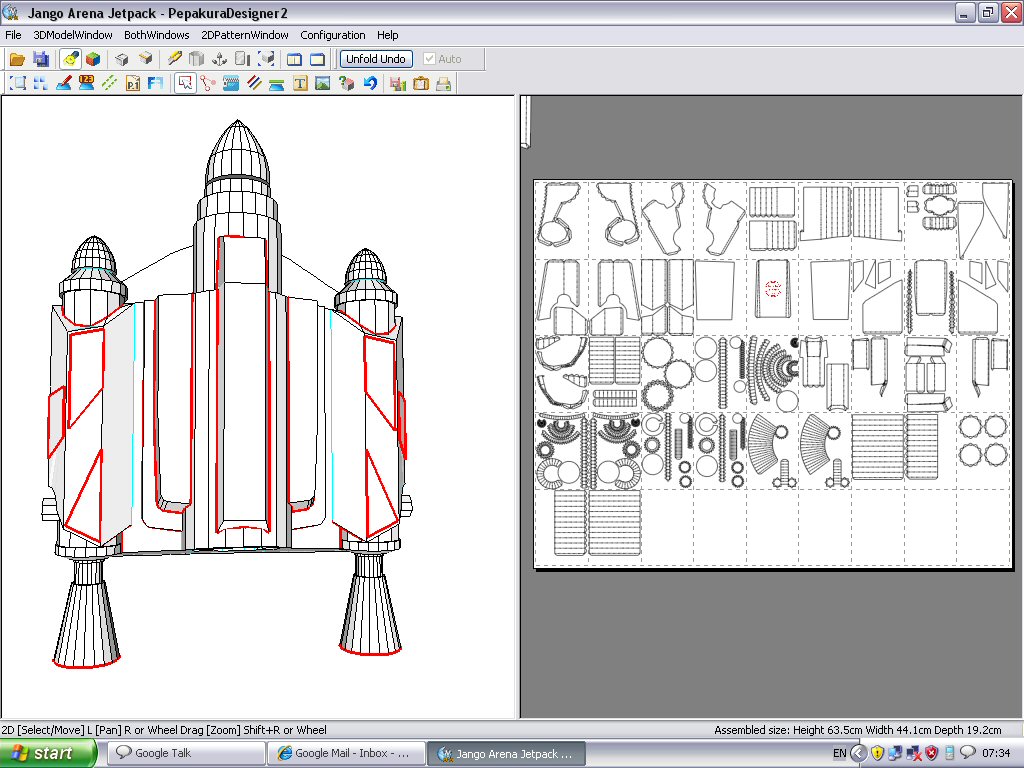Expand hidden tray icons with the arrow
Screen dimensions: 1024x768
(858, 754)
